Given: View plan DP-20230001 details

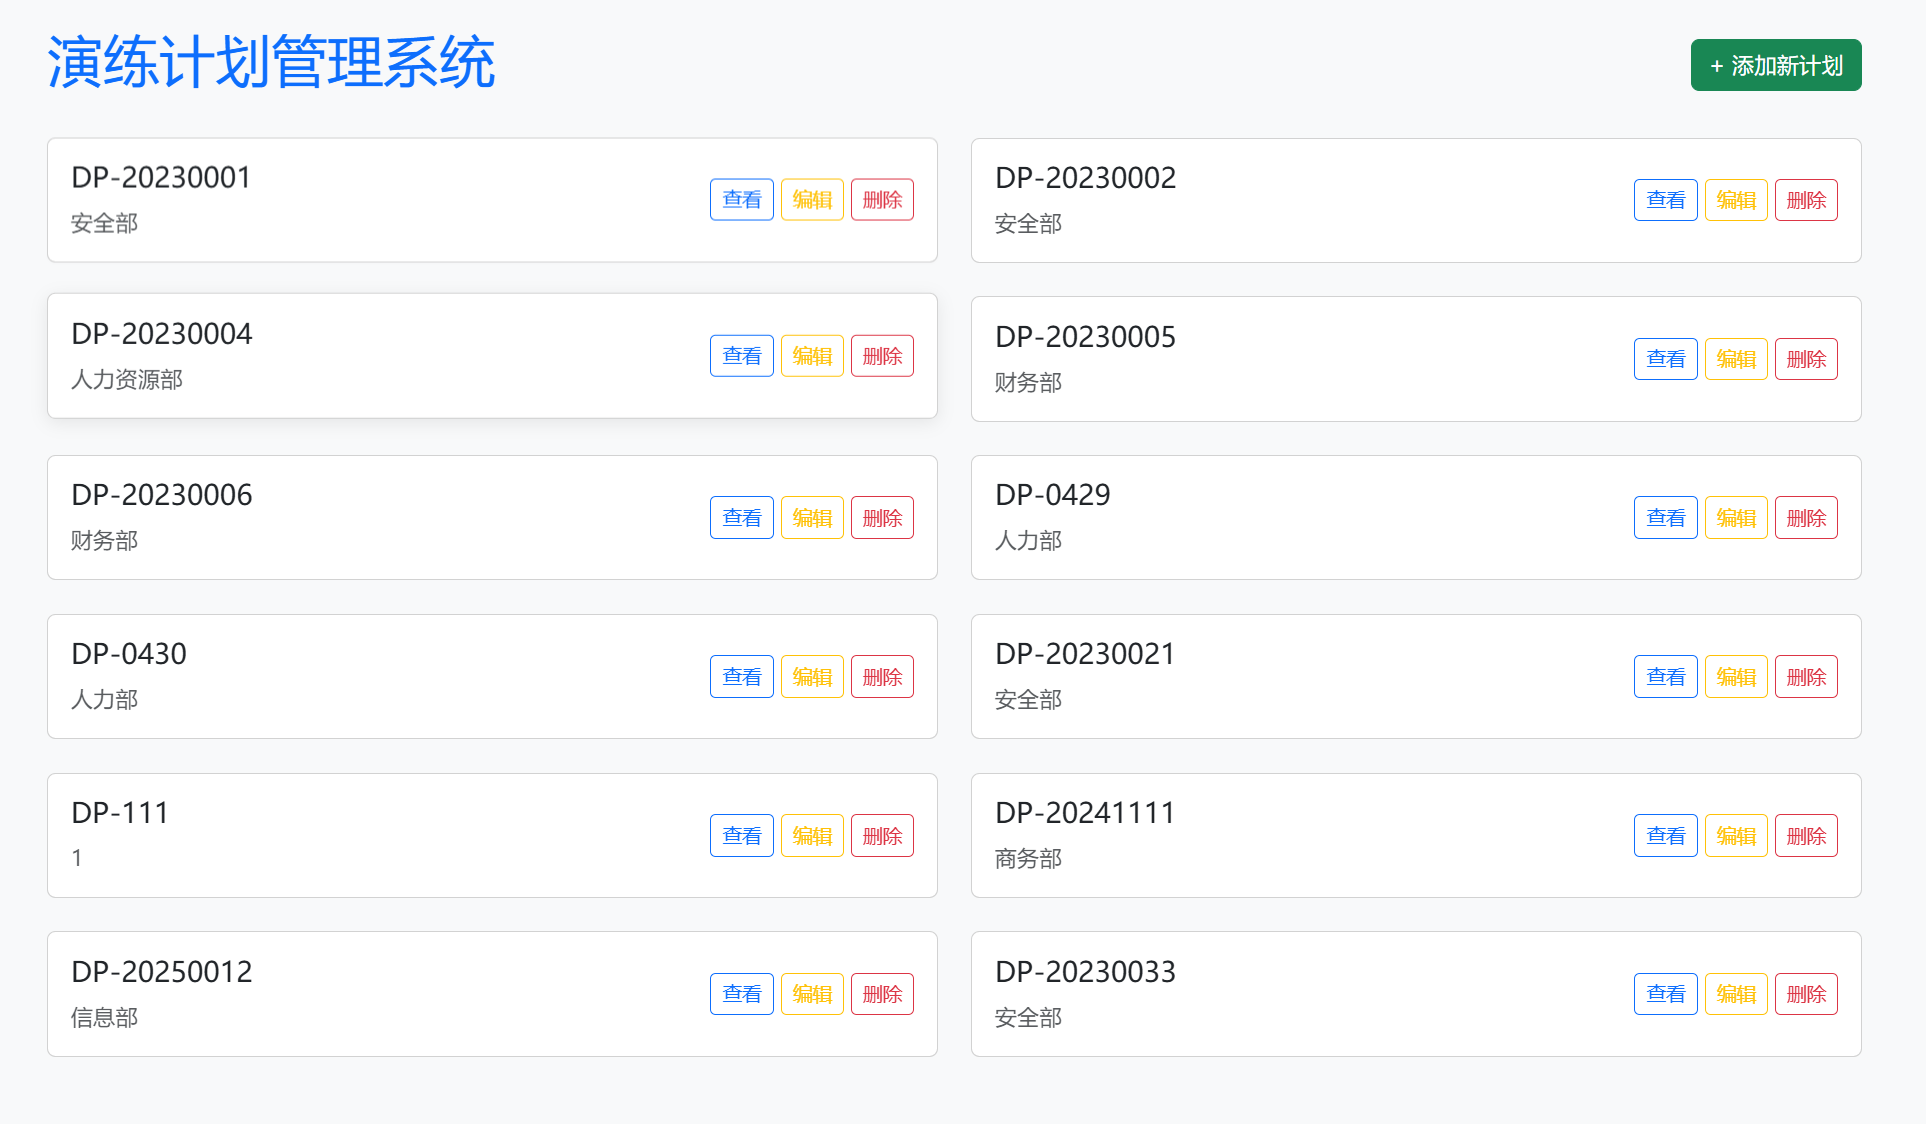Looking at the screenshot, I should coord(741,200).
